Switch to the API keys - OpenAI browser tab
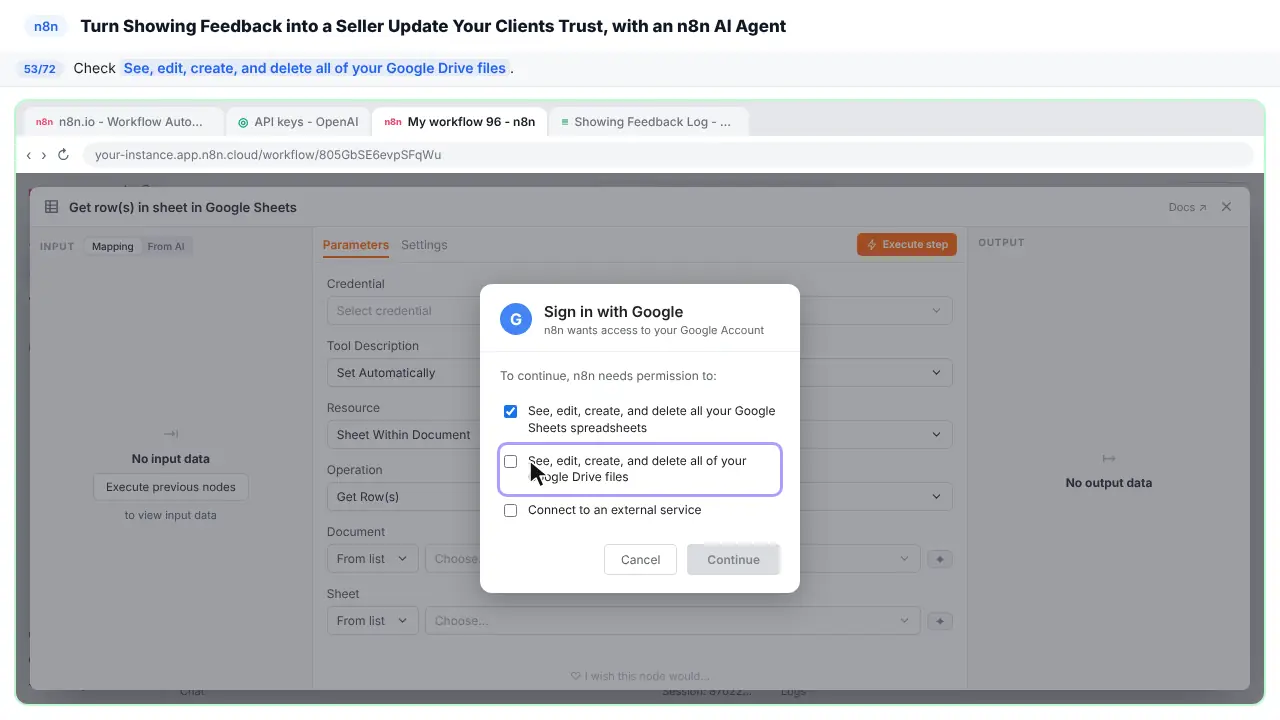 298,122
